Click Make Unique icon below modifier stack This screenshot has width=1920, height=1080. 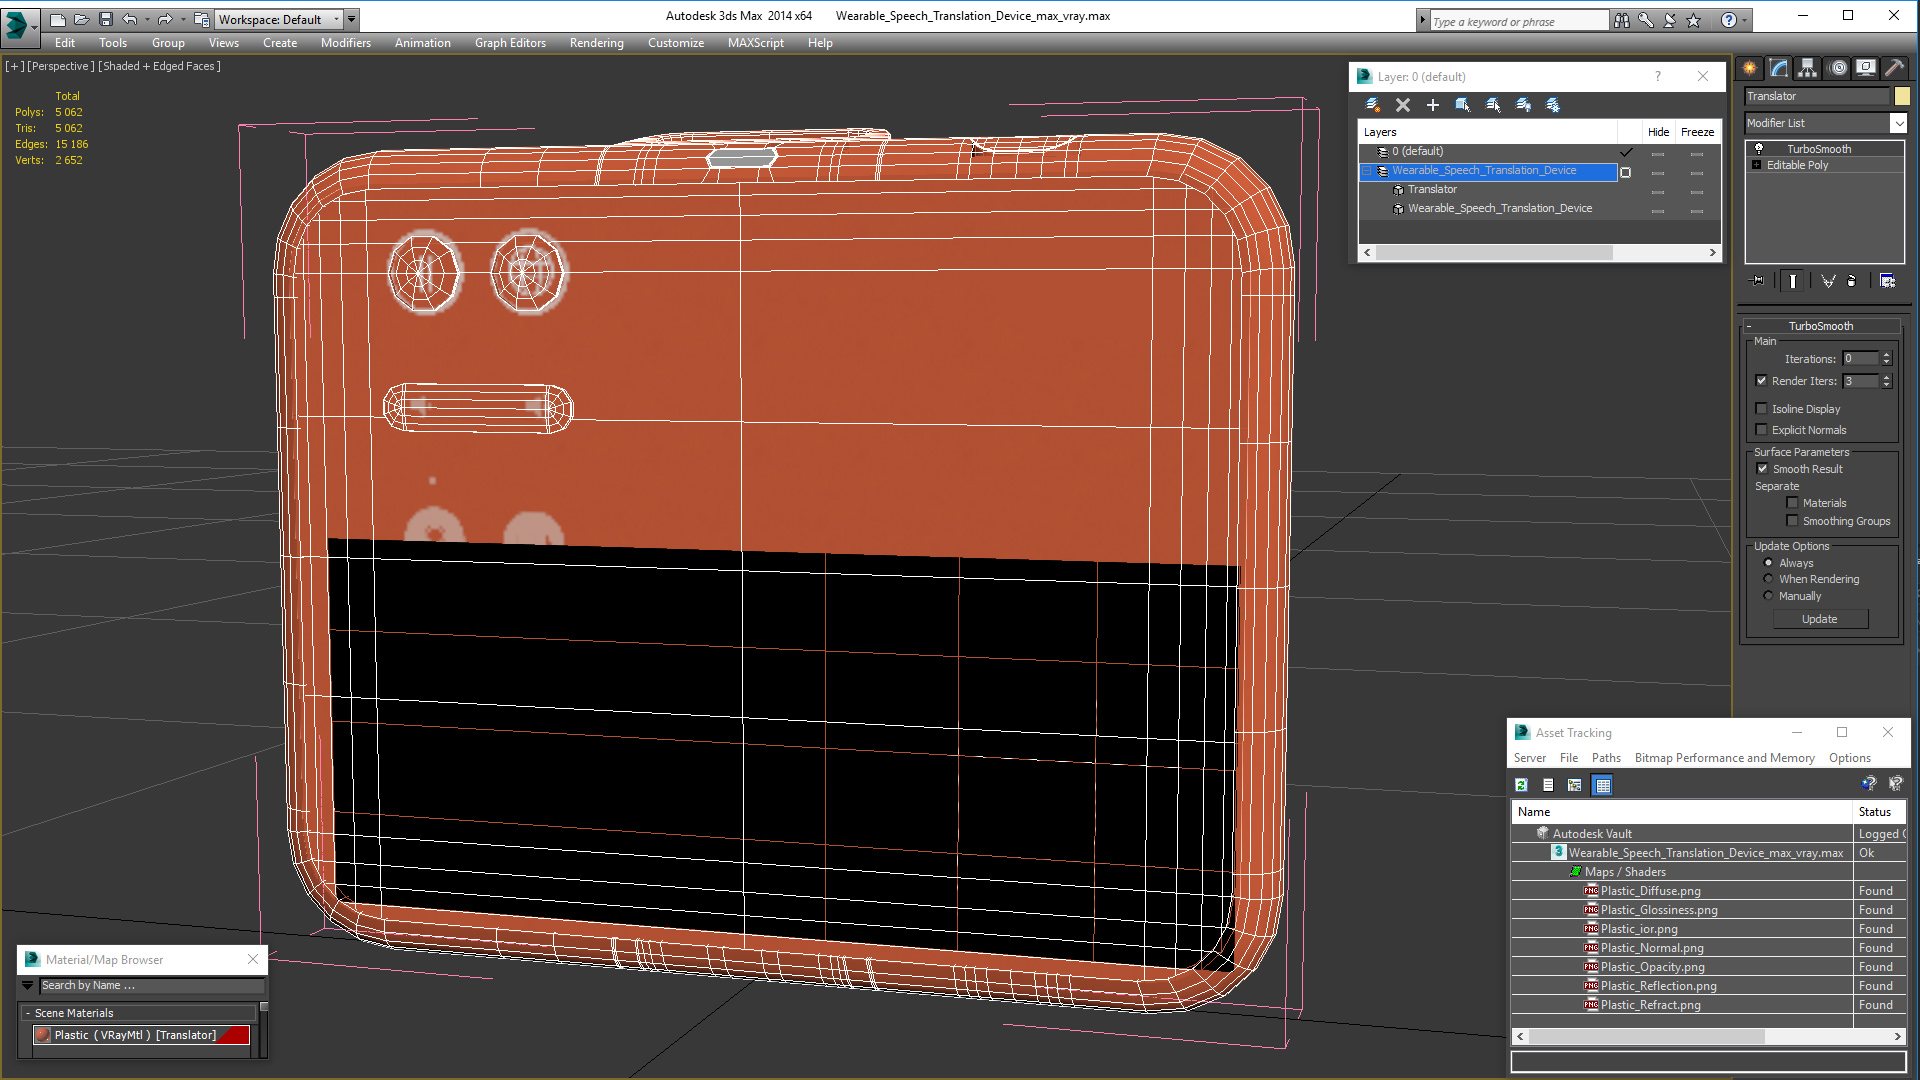[x=1828, y=281]
